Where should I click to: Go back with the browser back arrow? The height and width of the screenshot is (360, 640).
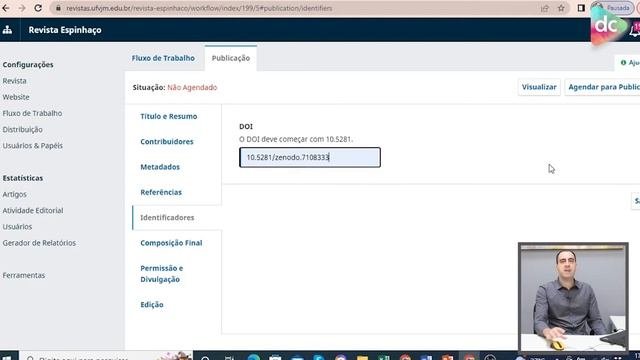click(6, 8)
